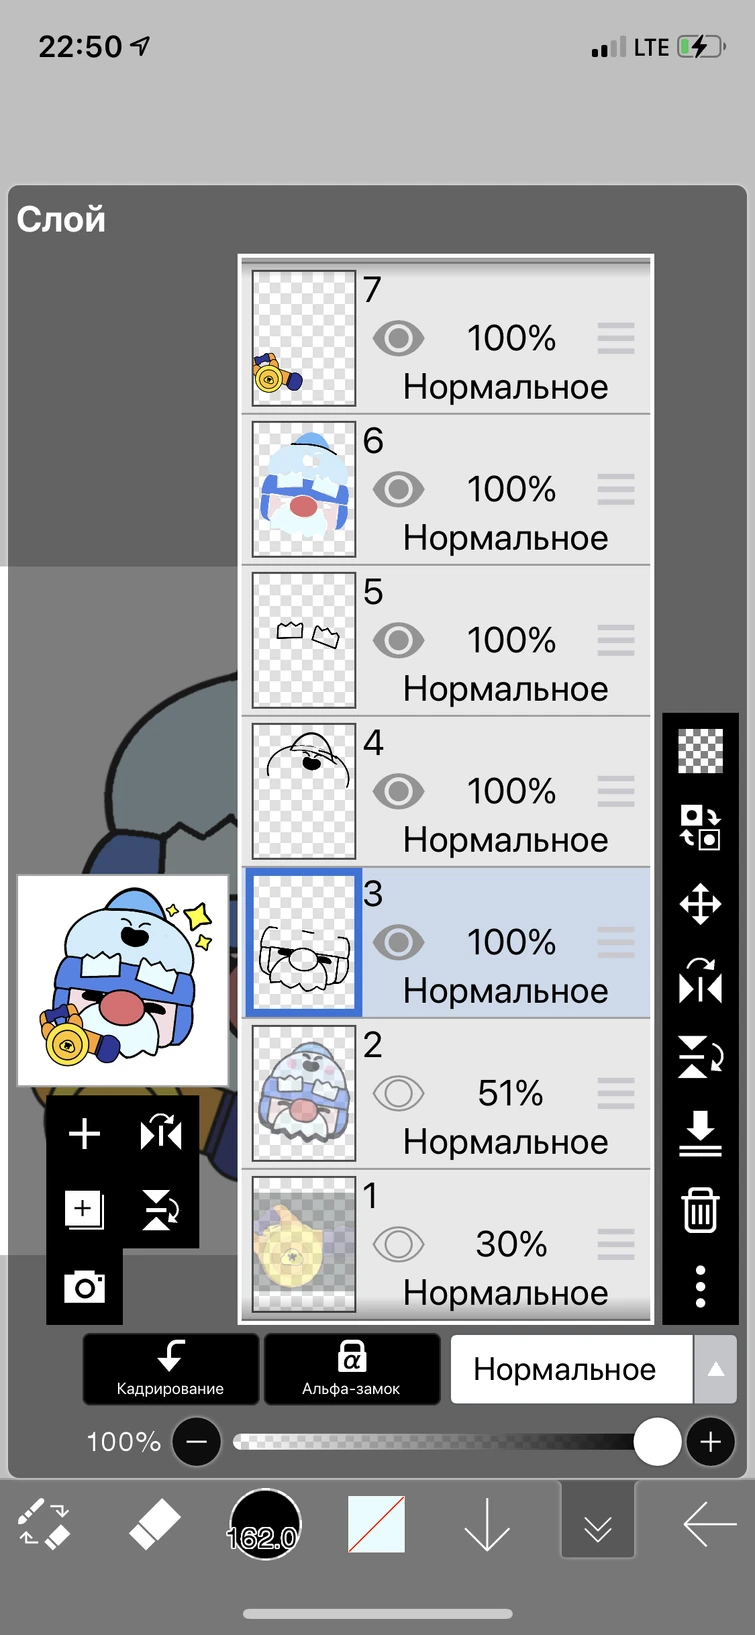This screenshot has width=755, height=1635.
Task: Show layer 2 via its eye icon
Action: (x=398, y=1093)
